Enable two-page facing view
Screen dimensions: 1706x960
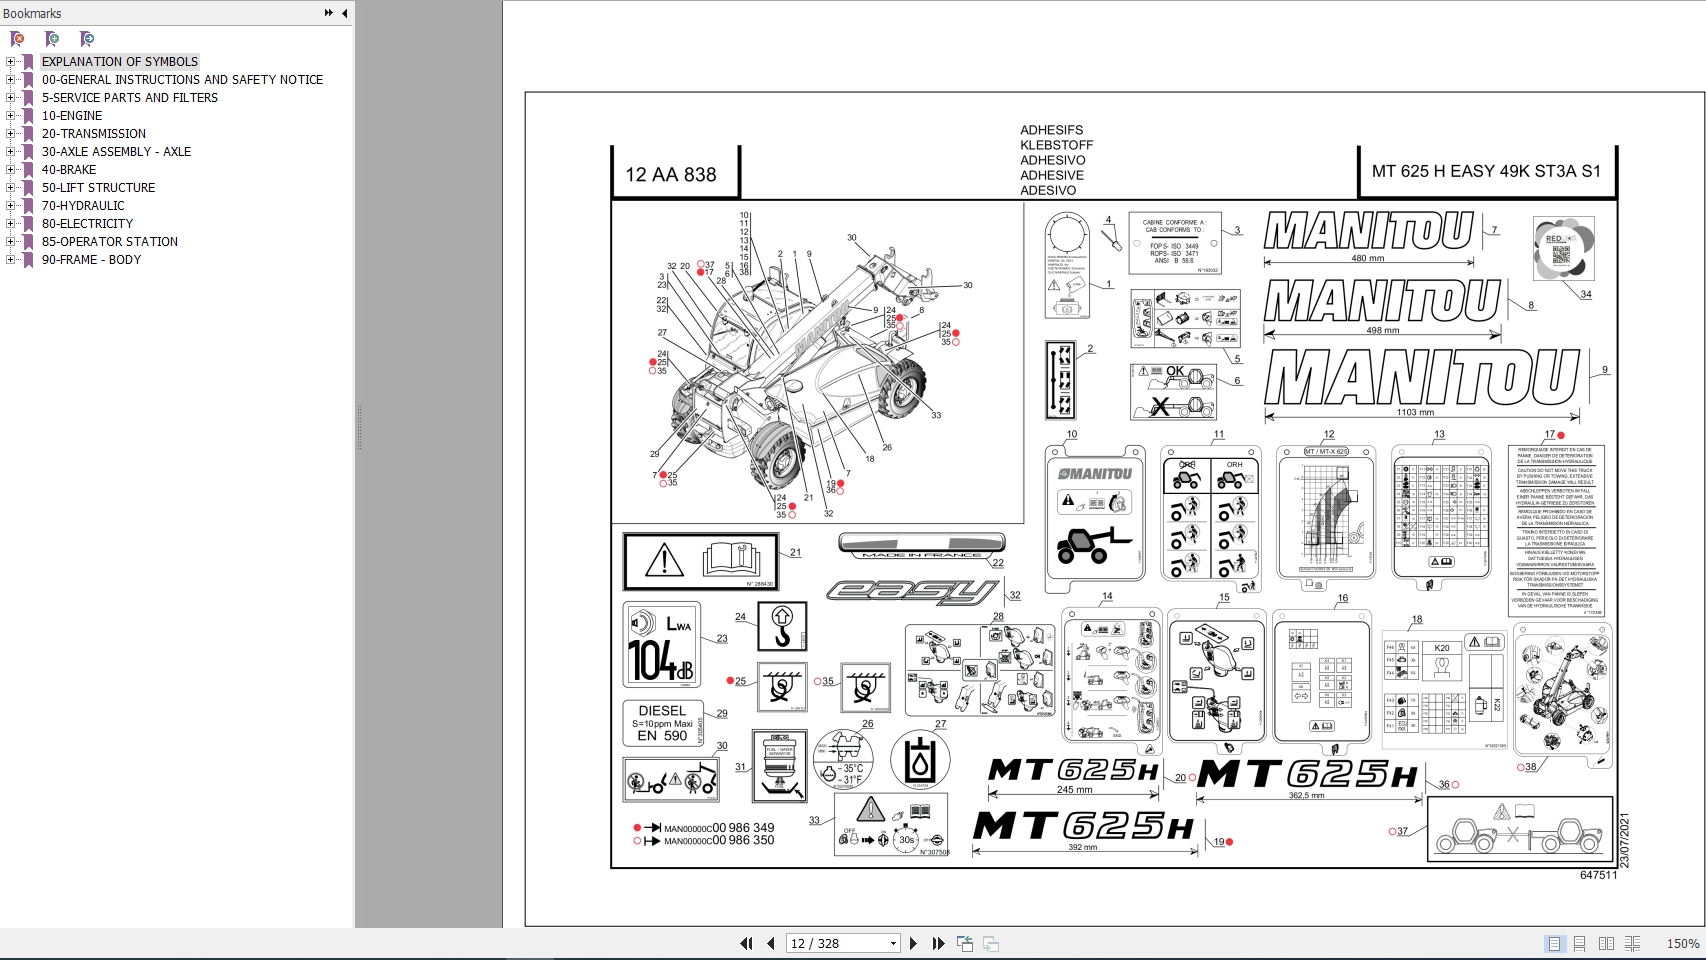point(1606,943)
